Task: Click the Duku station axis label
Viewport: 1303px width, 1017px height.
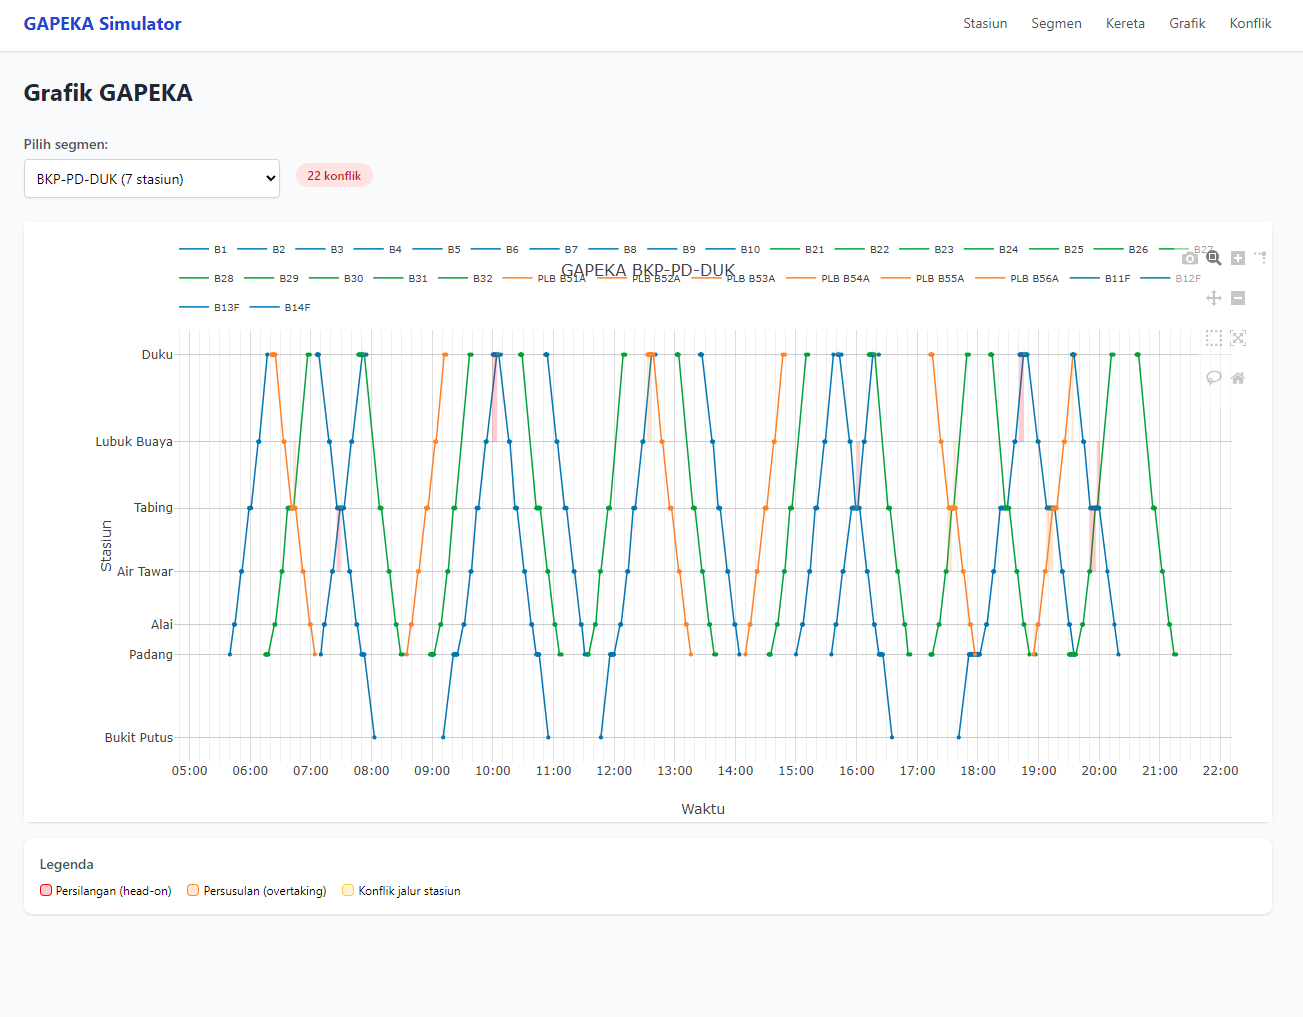Action: pos(157,354)
